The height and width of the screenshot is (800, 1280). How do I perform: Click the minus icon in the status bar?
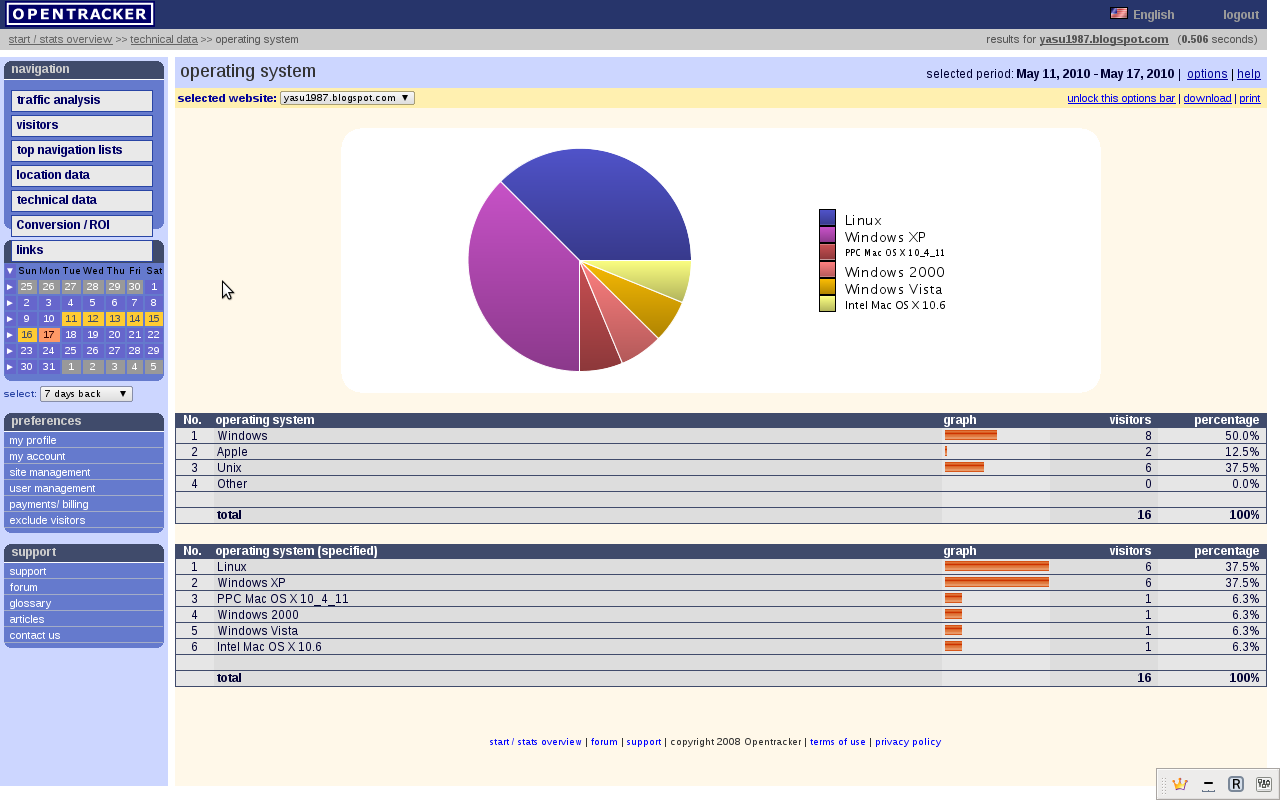click(1208, 784)
